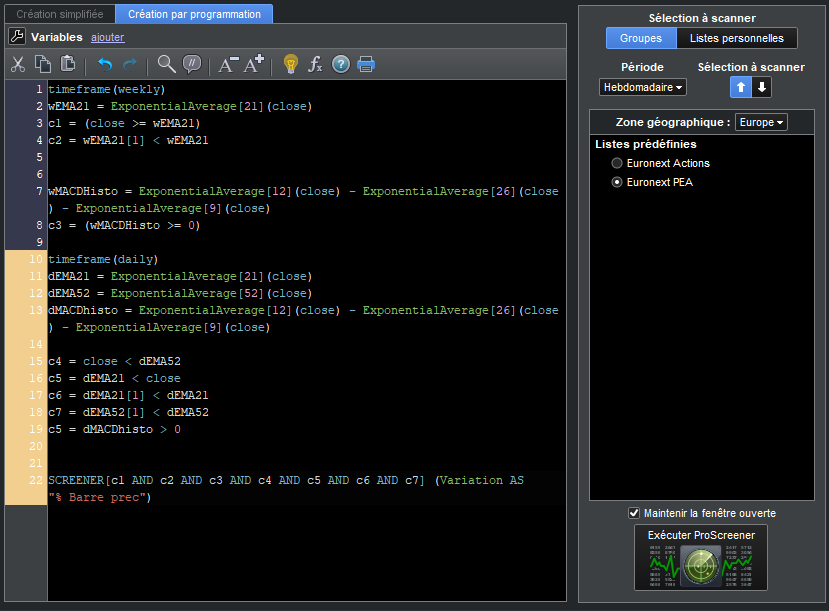Decrease the editor font size
829x611 pixels.
(228, 65)
